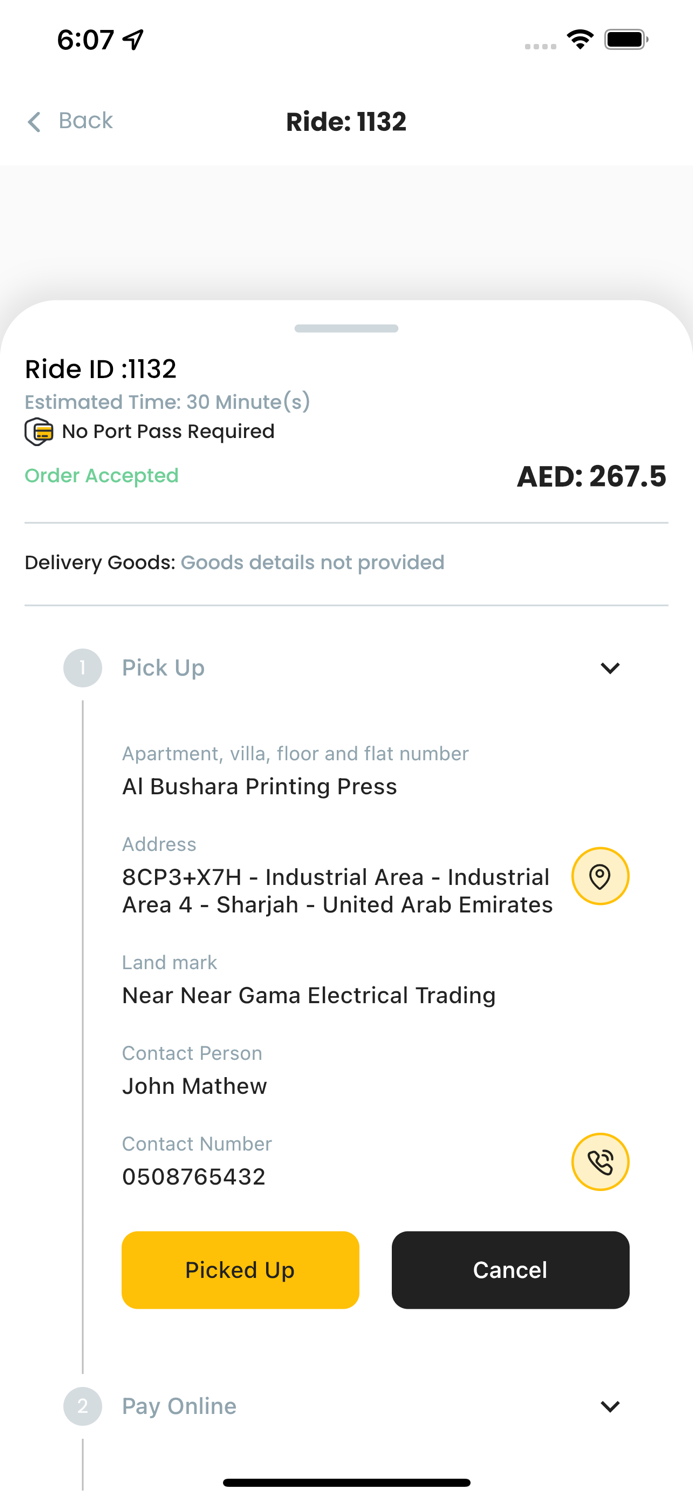Image resolution: width=693 pixels, height=1500 pixels.
Task: Open the Pick Up details chevron
Action: click(610, 667)
